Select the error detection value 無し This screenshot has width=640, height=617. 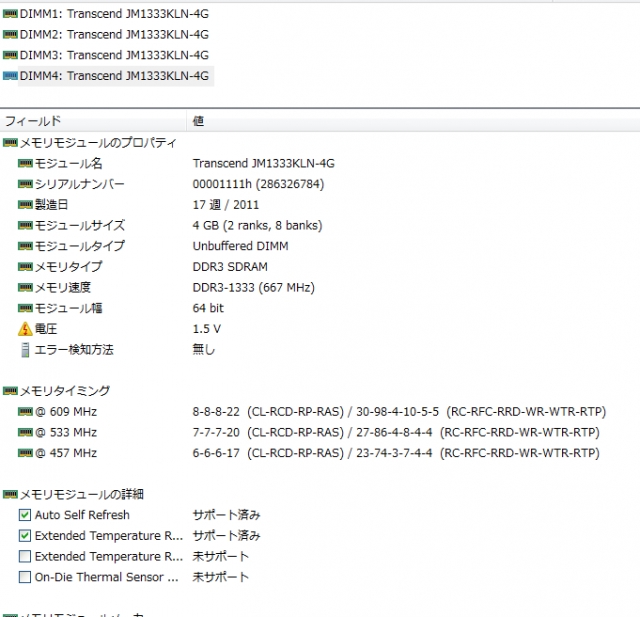[x=204, y=350]
